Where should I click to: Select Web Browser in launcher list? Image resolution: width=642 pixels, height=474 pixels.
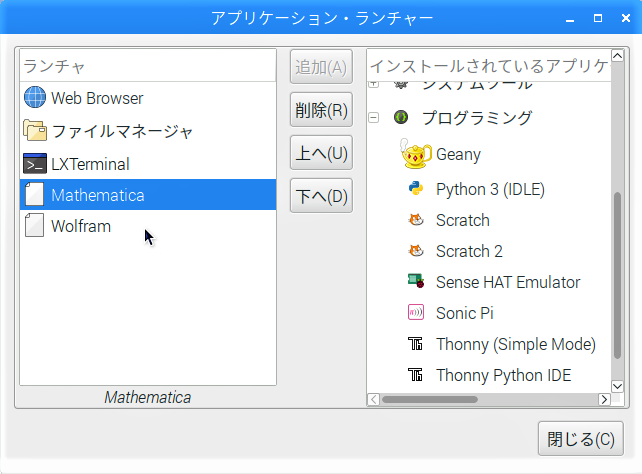coord(148,98)
